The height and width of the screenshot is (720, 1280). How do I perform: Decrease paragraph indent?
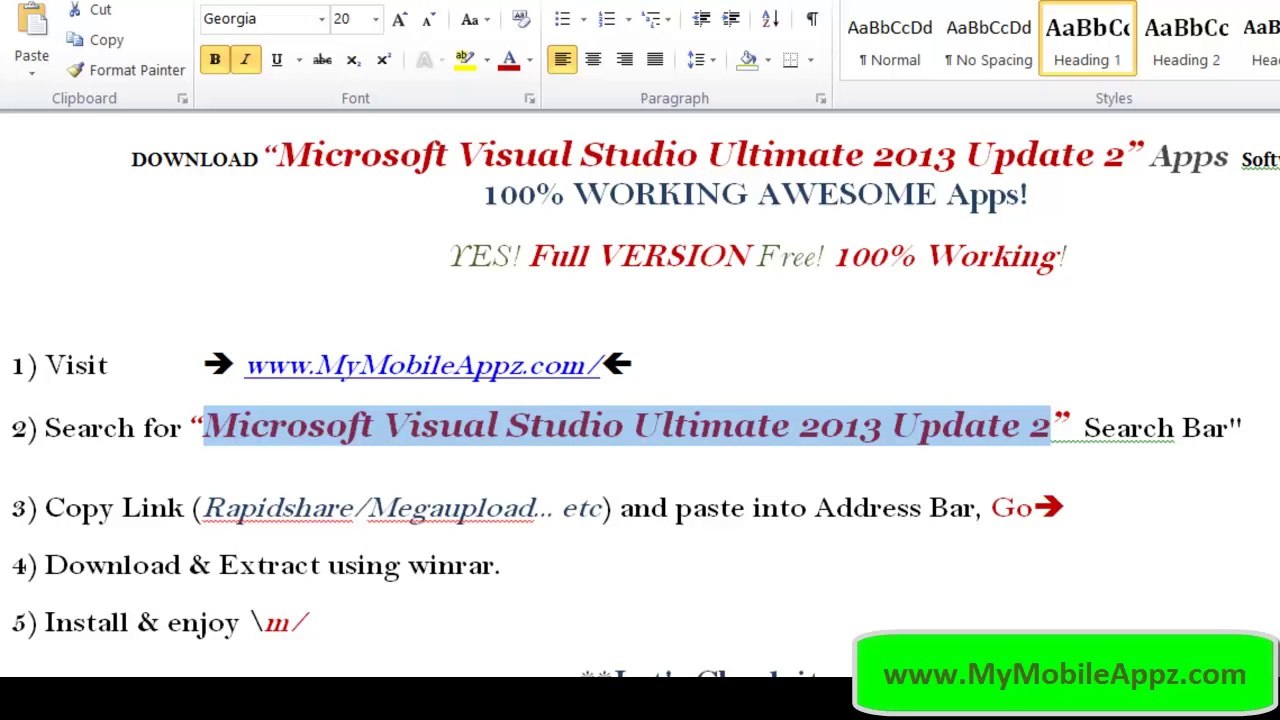[x=701, y=19]
